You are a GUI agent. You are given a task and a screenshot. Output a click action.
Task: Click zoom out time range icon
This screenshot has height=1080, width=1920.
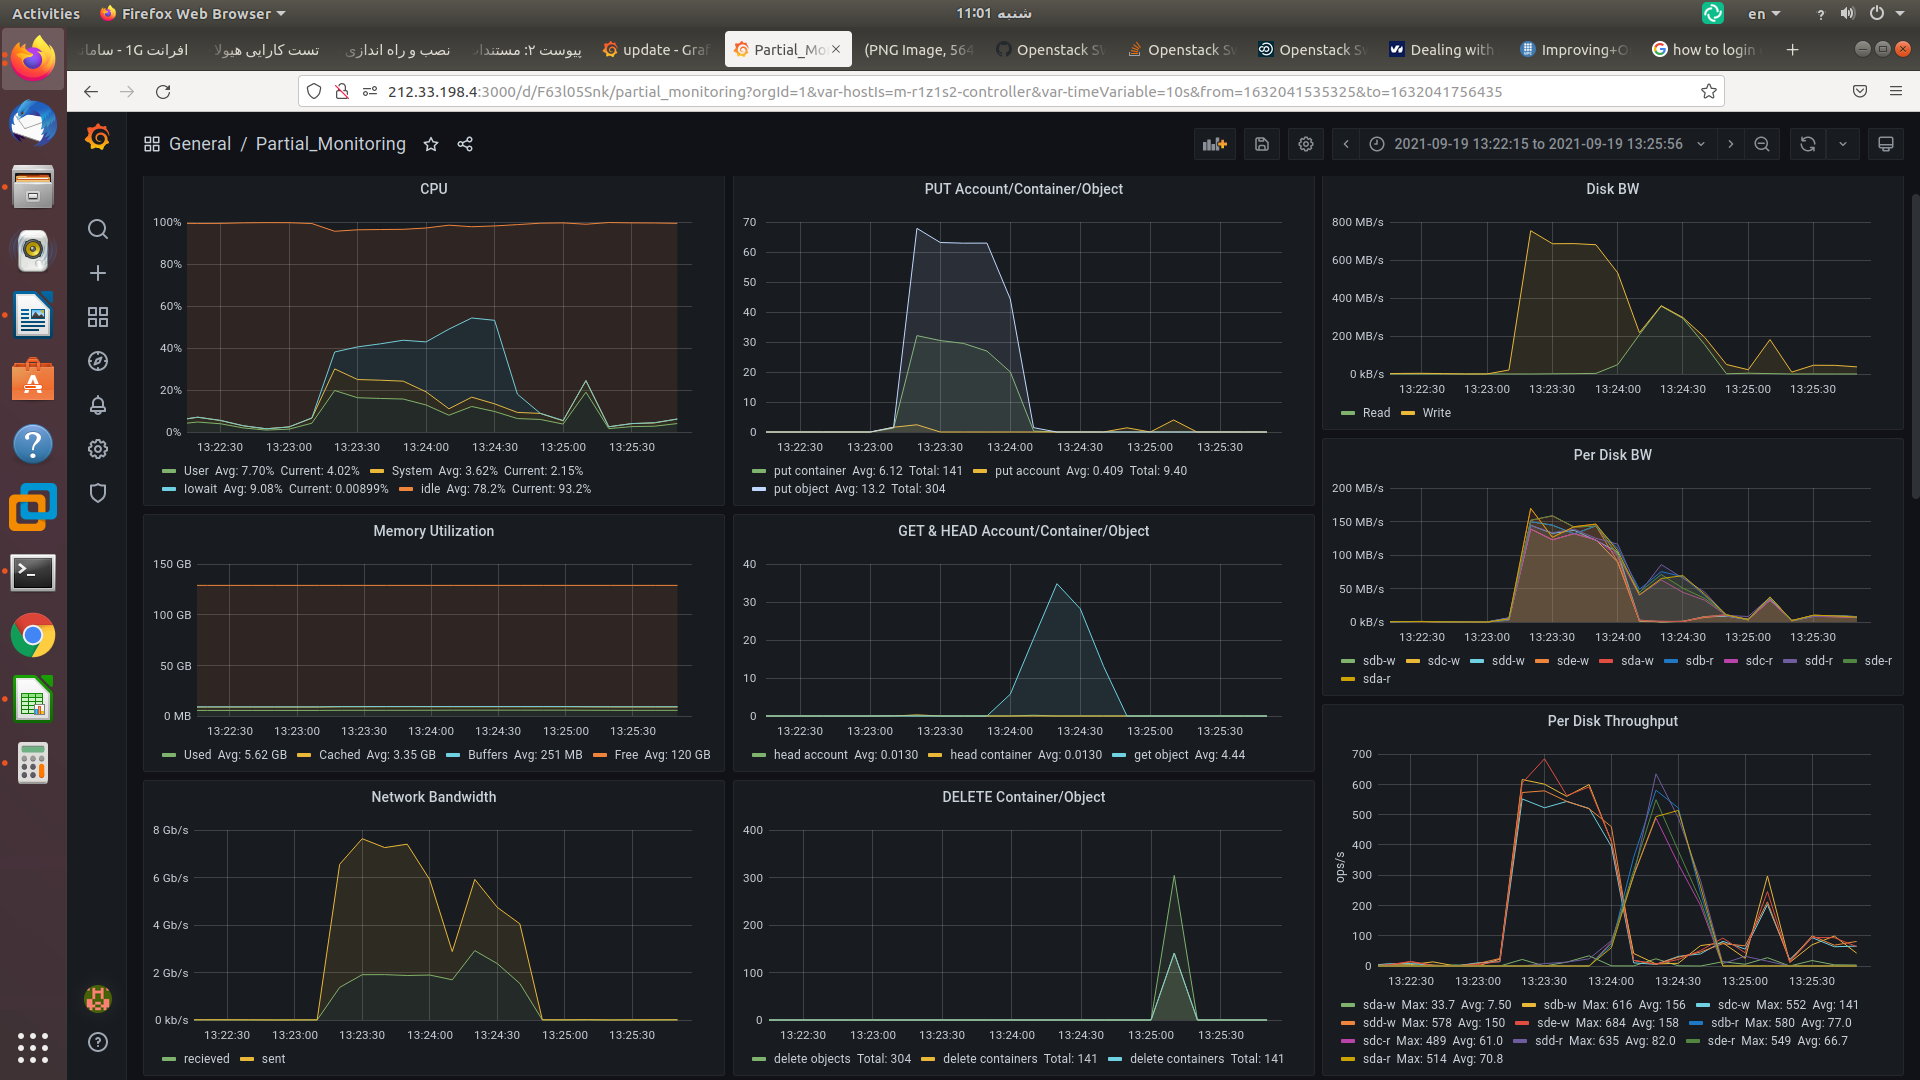pyautogui.click(x=1762, y=144)
